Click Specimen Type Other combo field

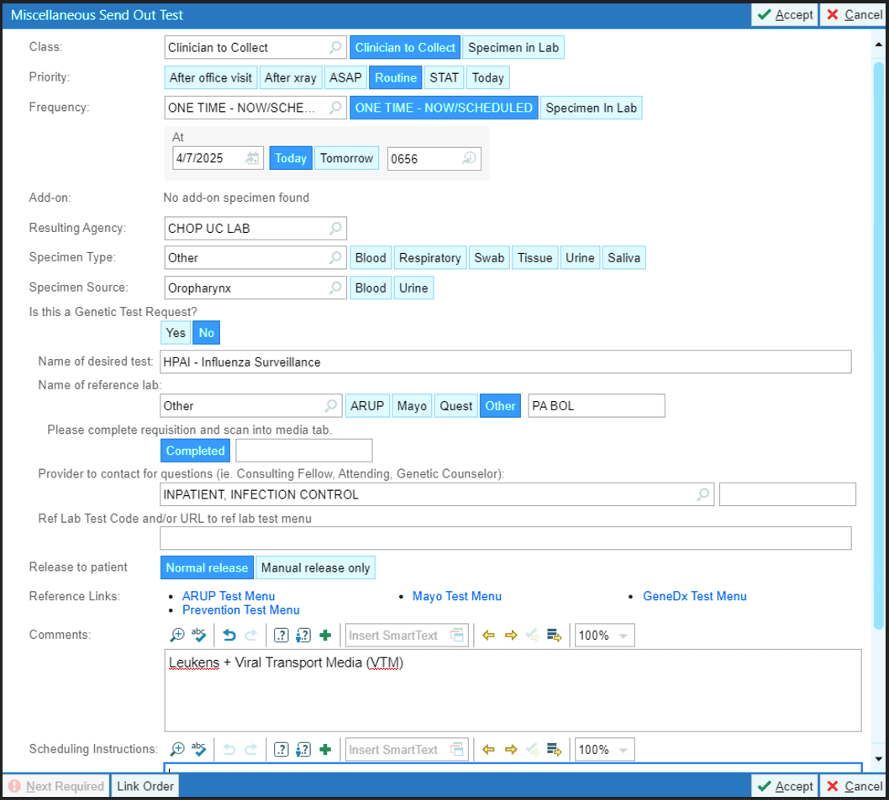[255, 257]
